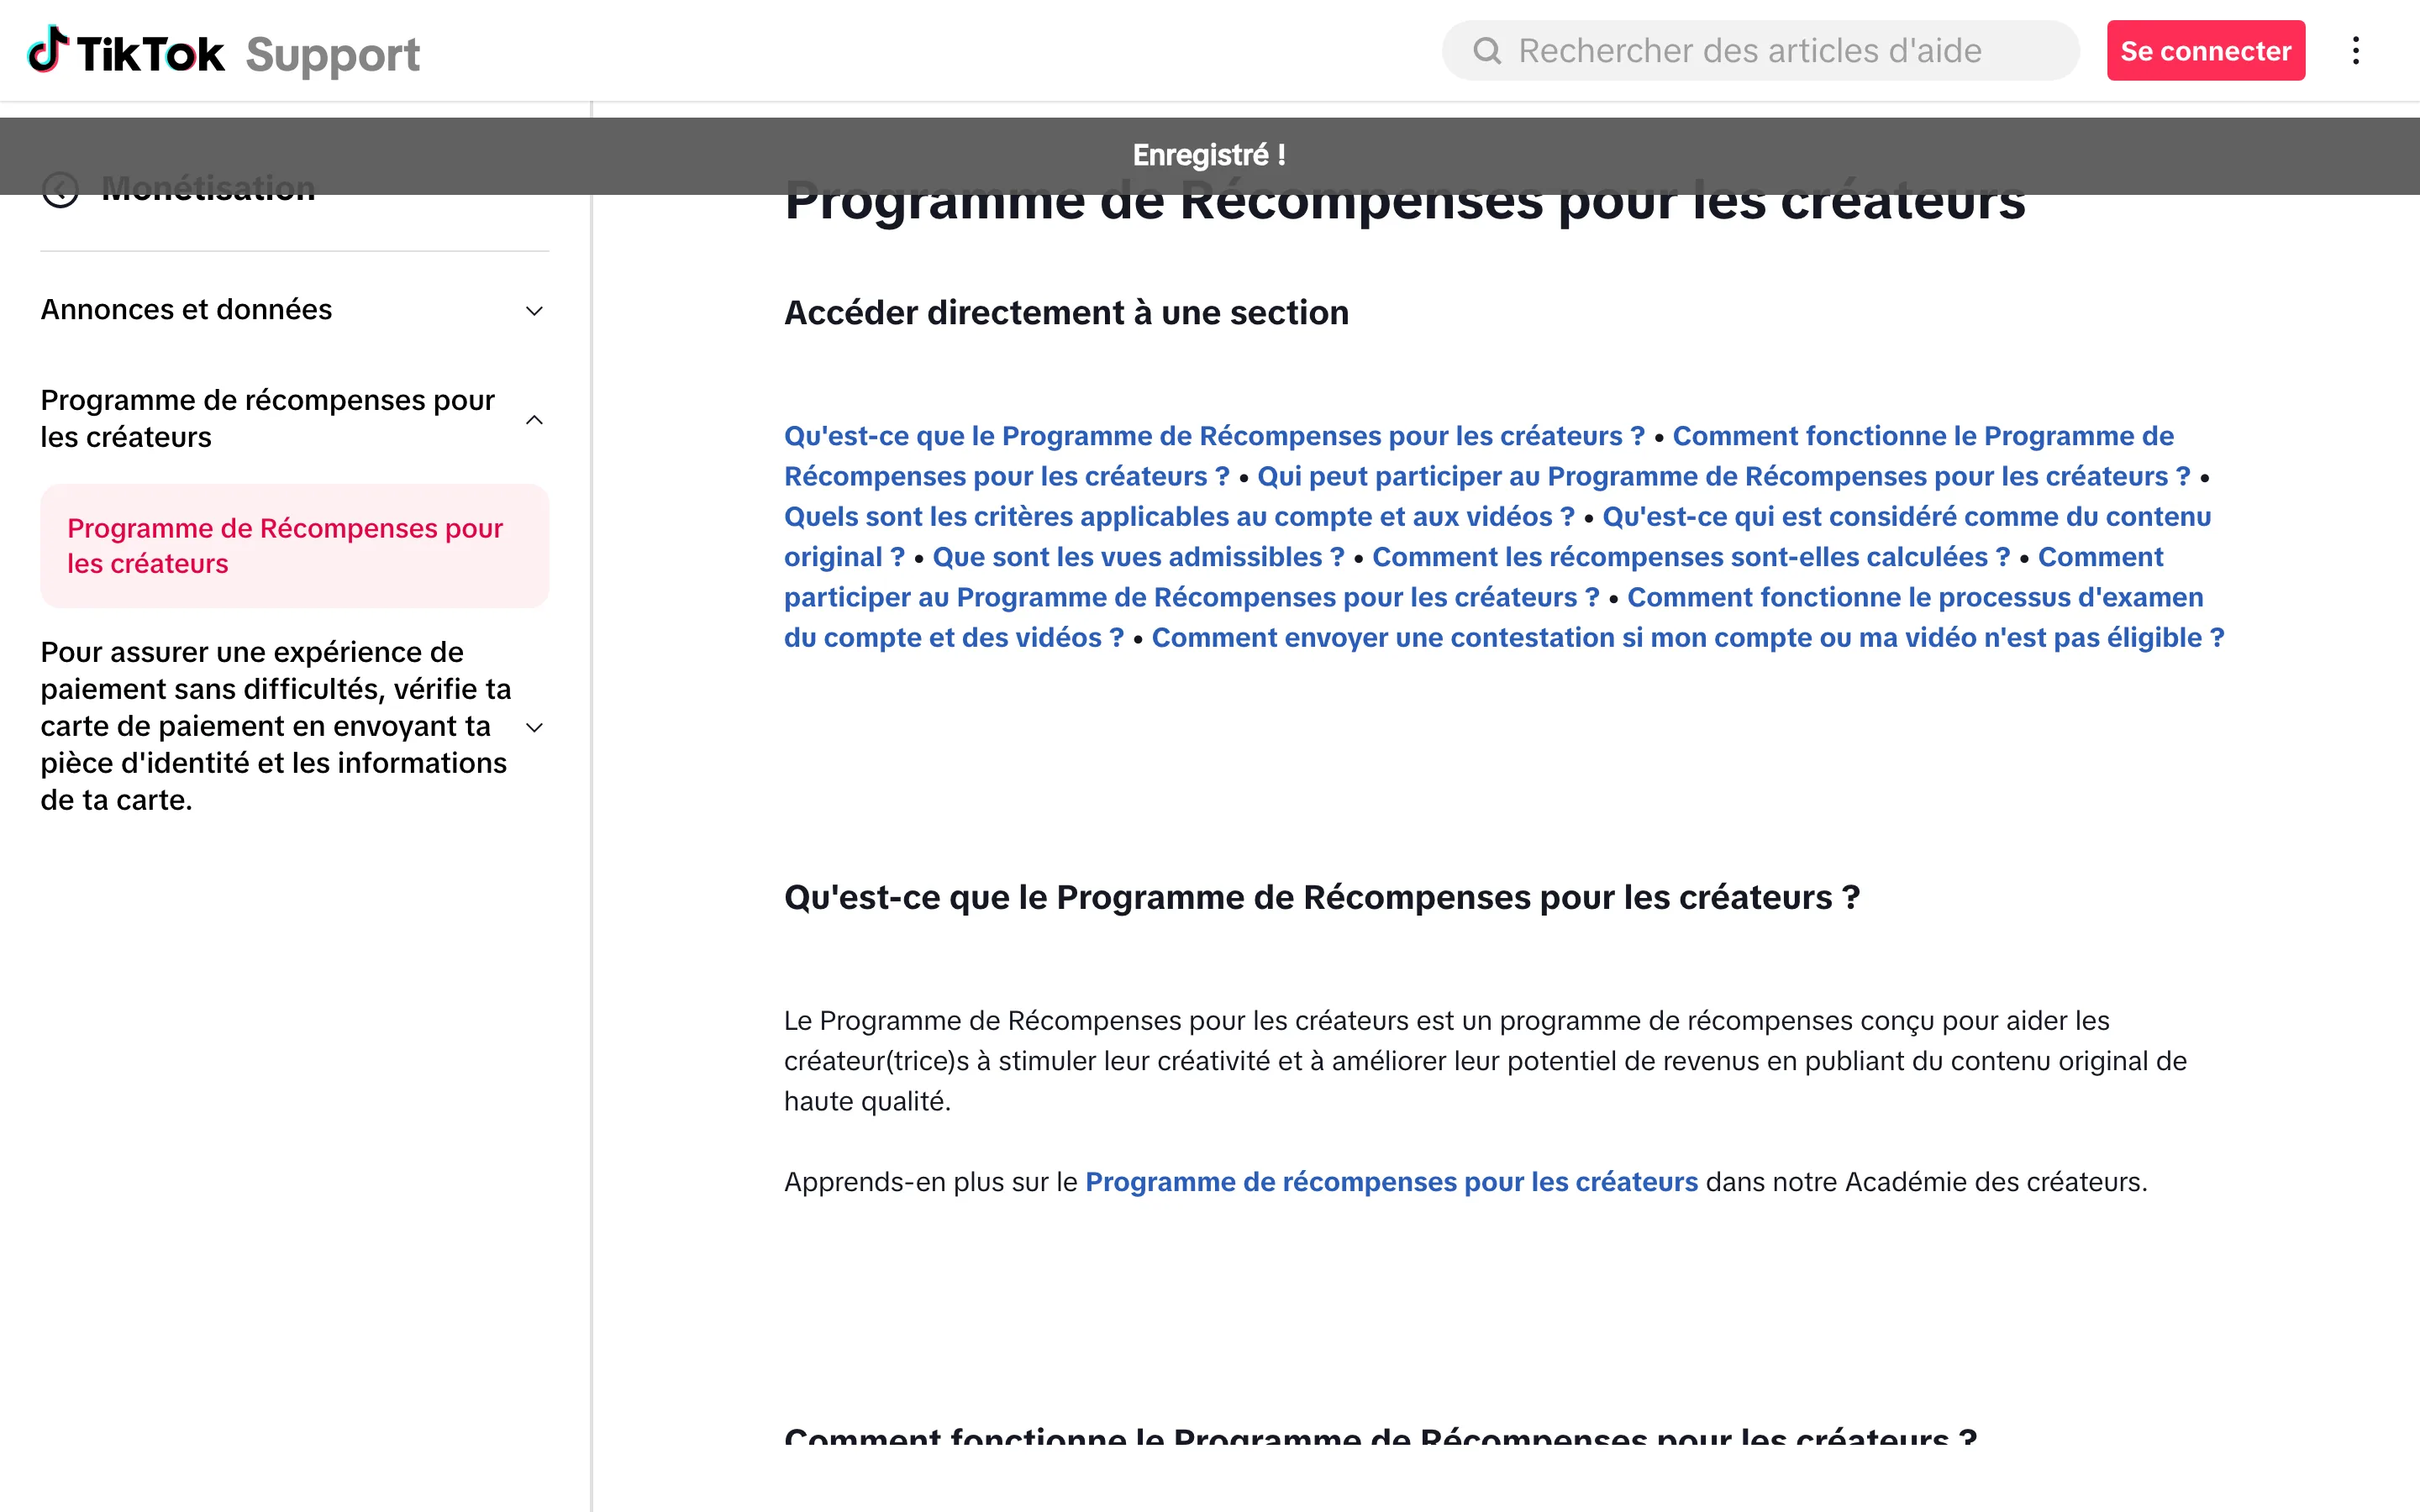Open Comment les récompenses sont-elles calculées link
Viewport: 2420px width, 1512px height.
pos(1690,557)
